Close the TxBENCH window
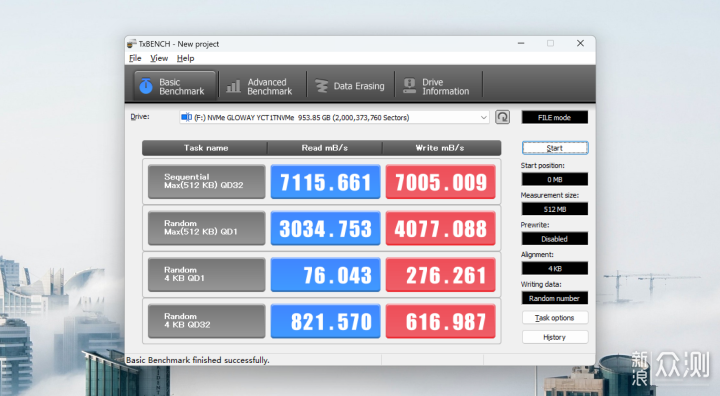This screenshot has height=396, width=720. (x=580, y=43)
